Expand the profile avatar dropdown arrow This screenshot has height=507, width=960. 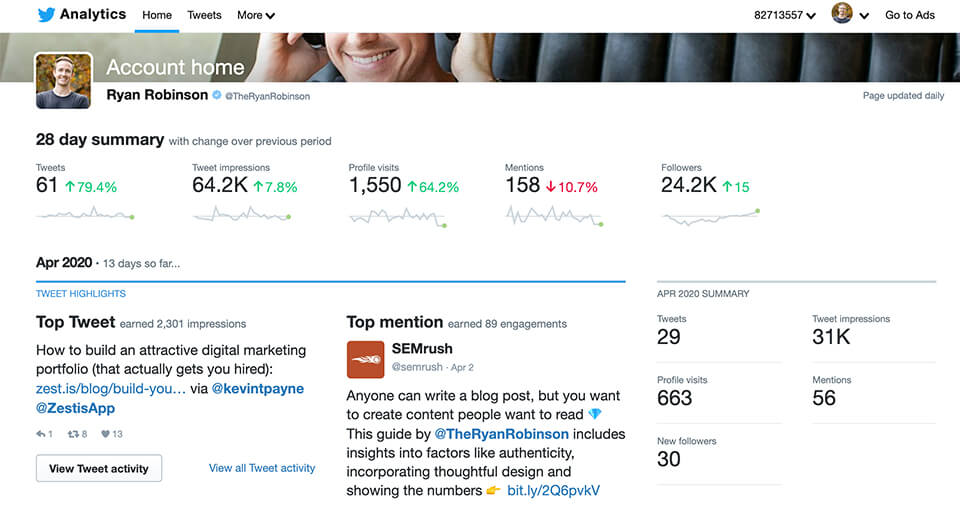coord(864,16)
